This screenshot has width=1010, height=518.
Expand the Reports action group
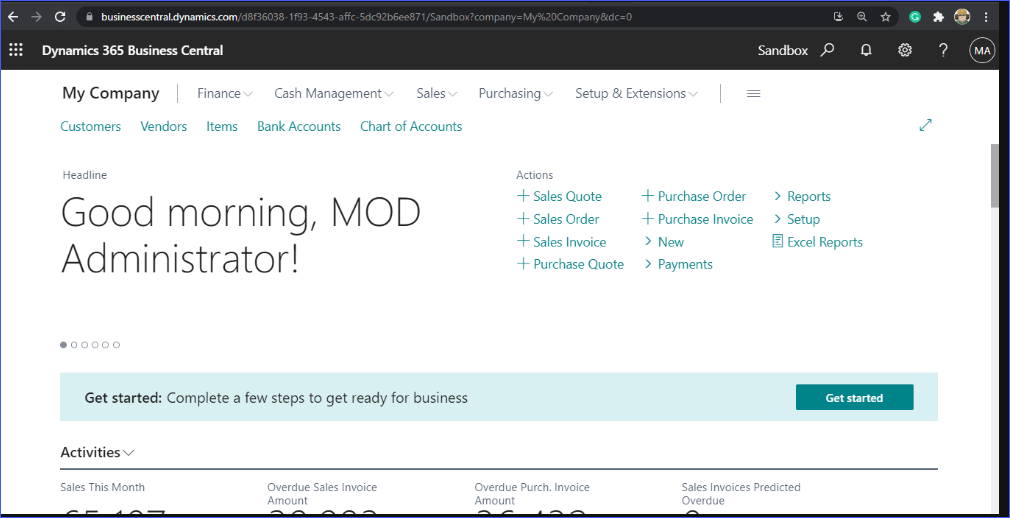802,197
